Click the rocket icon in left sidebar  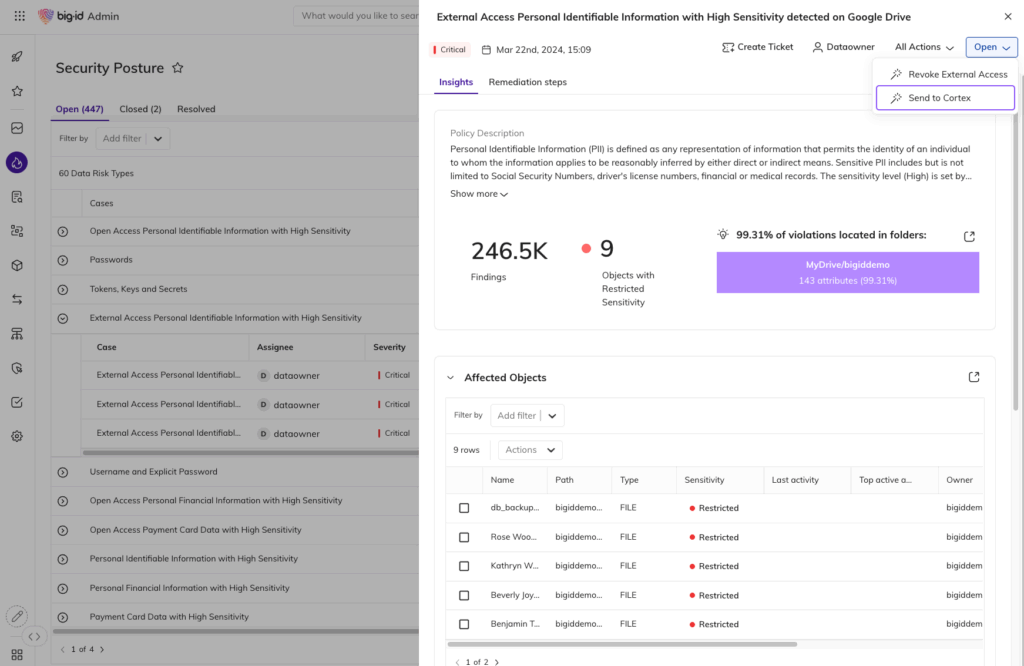(x=17, y=57)
